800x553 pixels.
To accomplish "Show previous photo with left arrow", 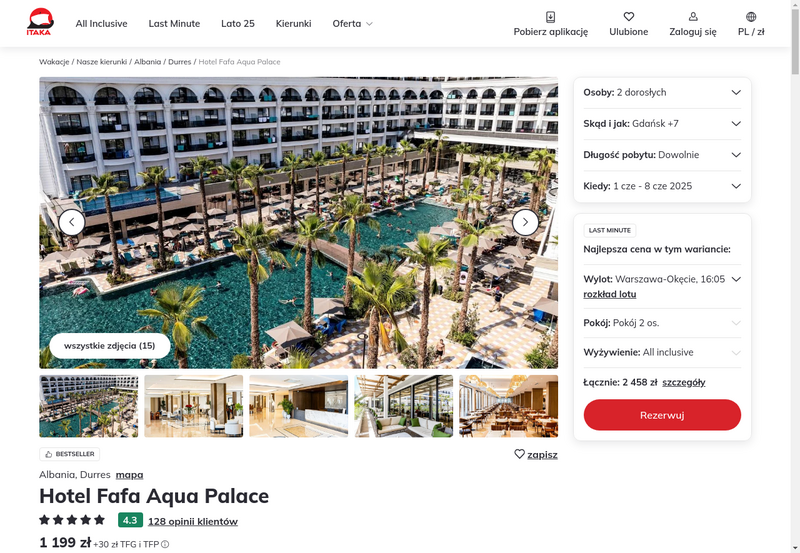I will click(x=71, y=222).
